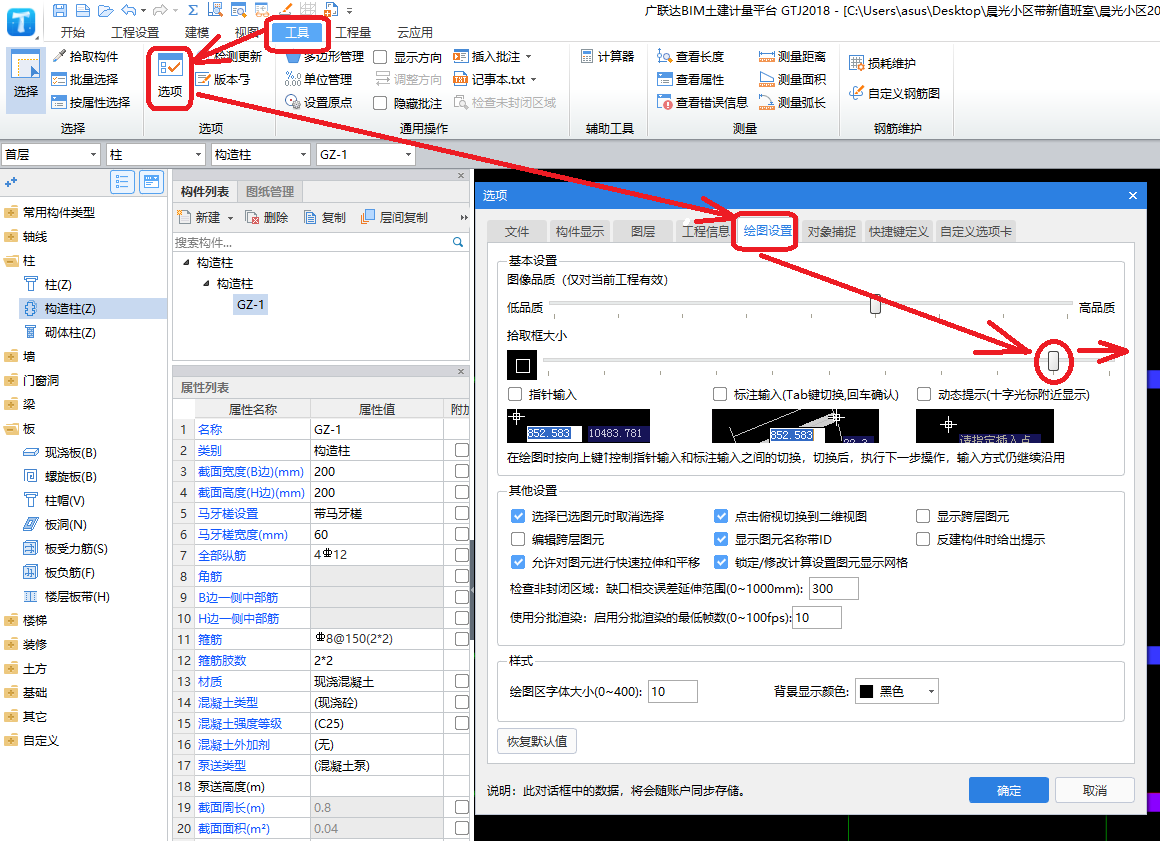Image resolution: width=1160 pixels, height=841 pixels.
Task: Click 新建 new component icon
Action: pyautogui.click(x=185, y=217)
